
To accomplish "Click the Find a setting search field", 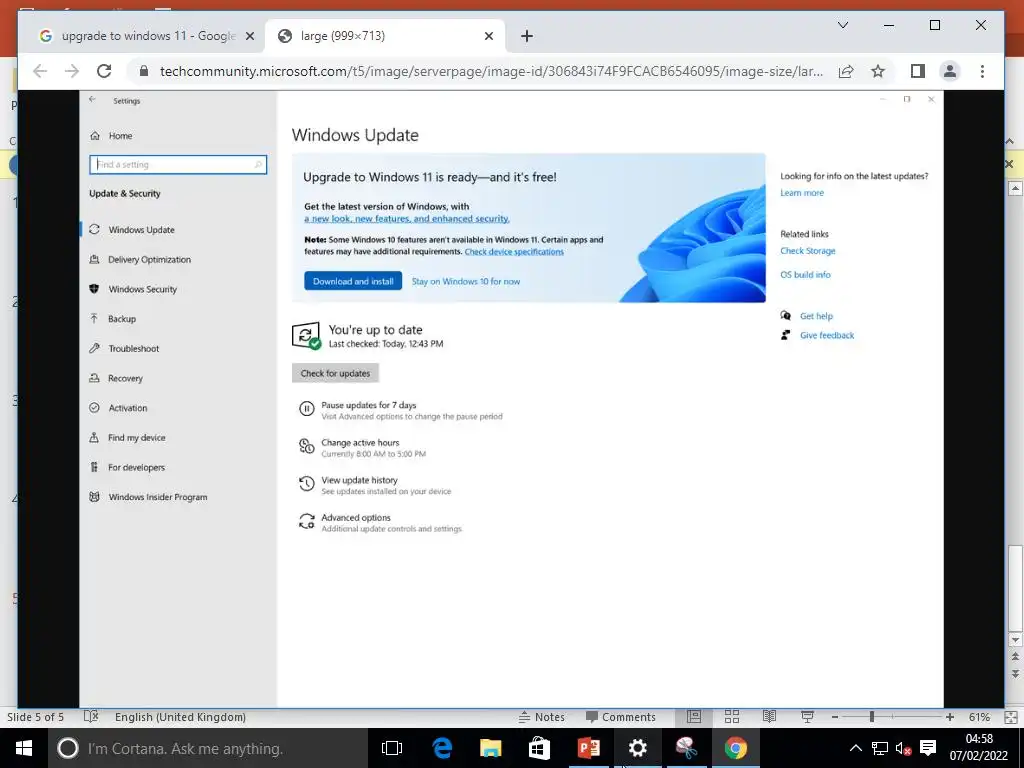I will [x=178, y=165].
